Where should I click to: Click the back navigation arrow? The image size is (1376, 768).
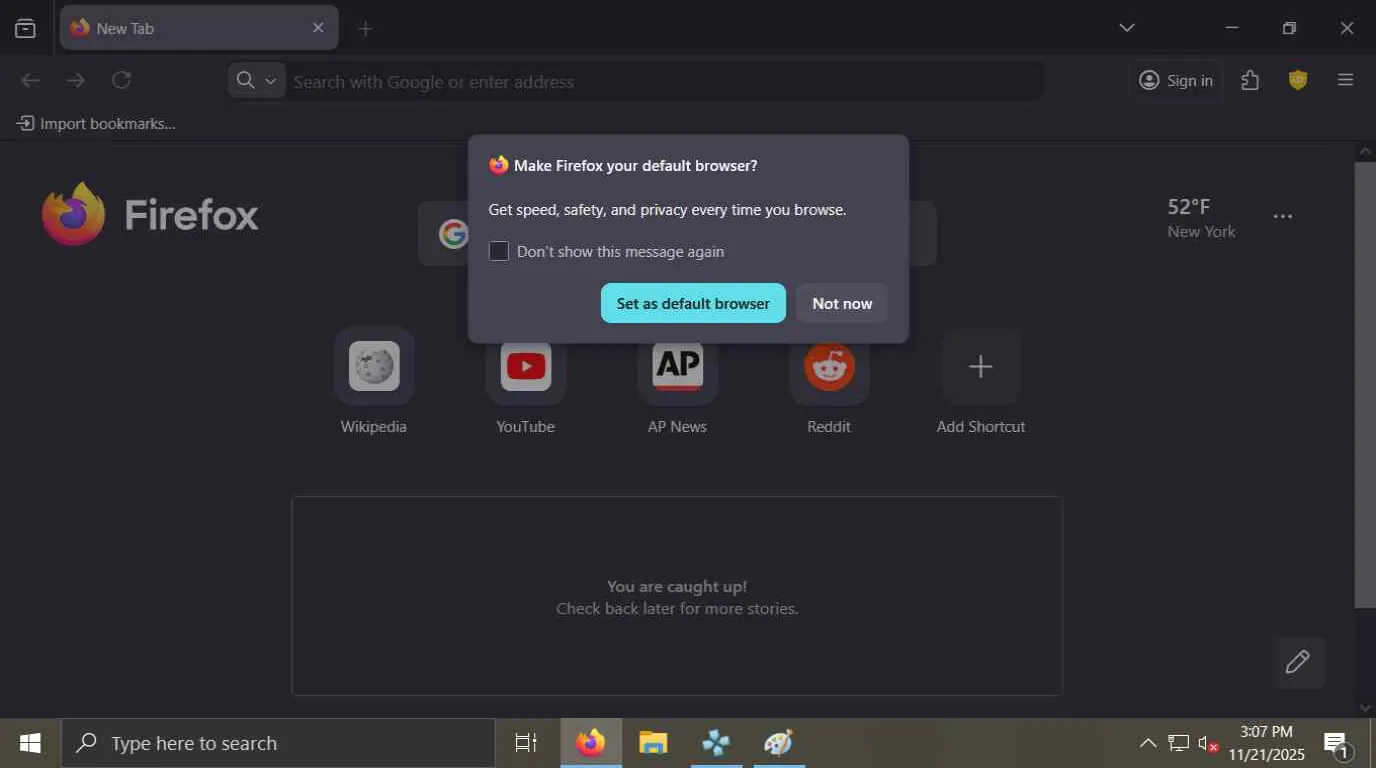(x=31, y=80)
